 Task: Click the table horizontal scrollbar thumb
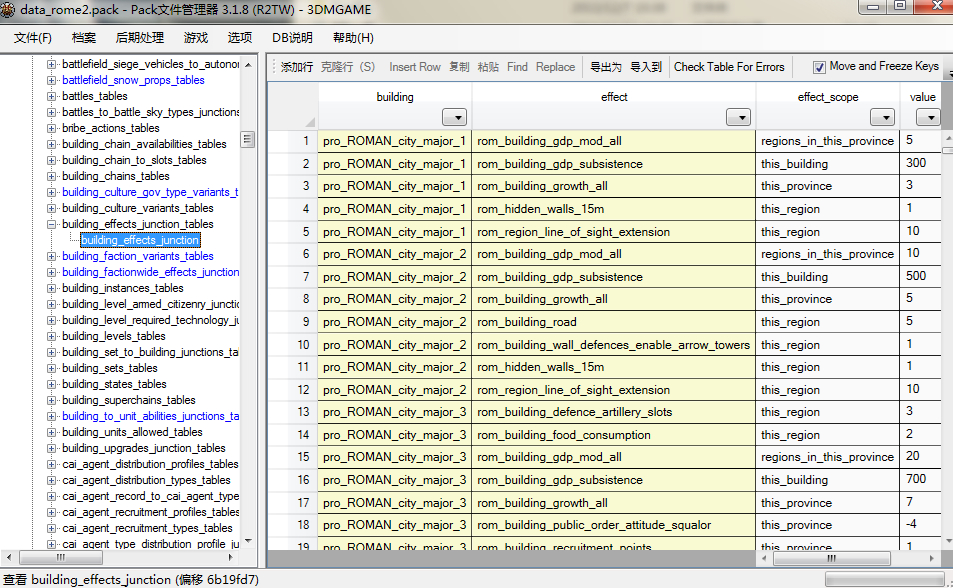(x=831, y=558)
